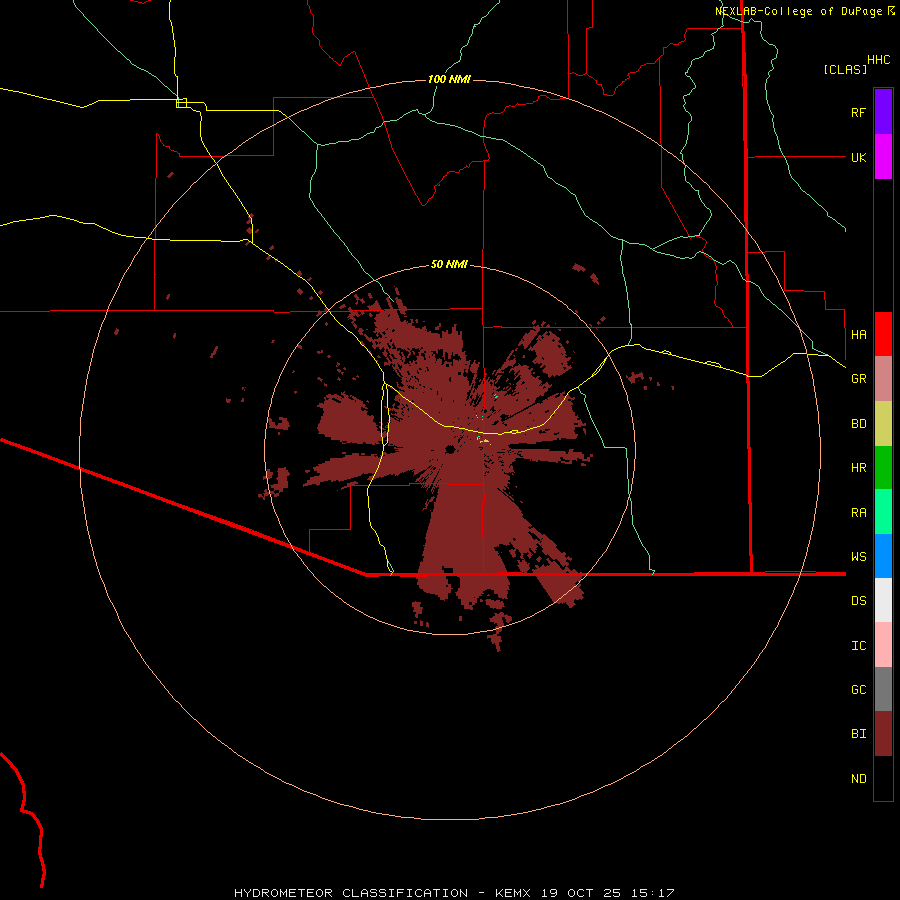900x900 pixels.
Task: Click the UK magenta legend swatch
Action: (x=883, y=157)
